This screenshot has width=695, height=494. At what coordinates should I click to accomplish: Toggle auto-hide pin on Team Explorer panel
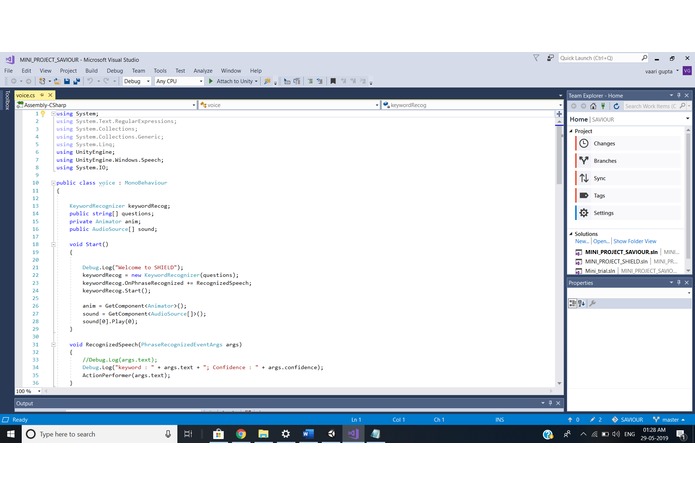click(679, 95)
